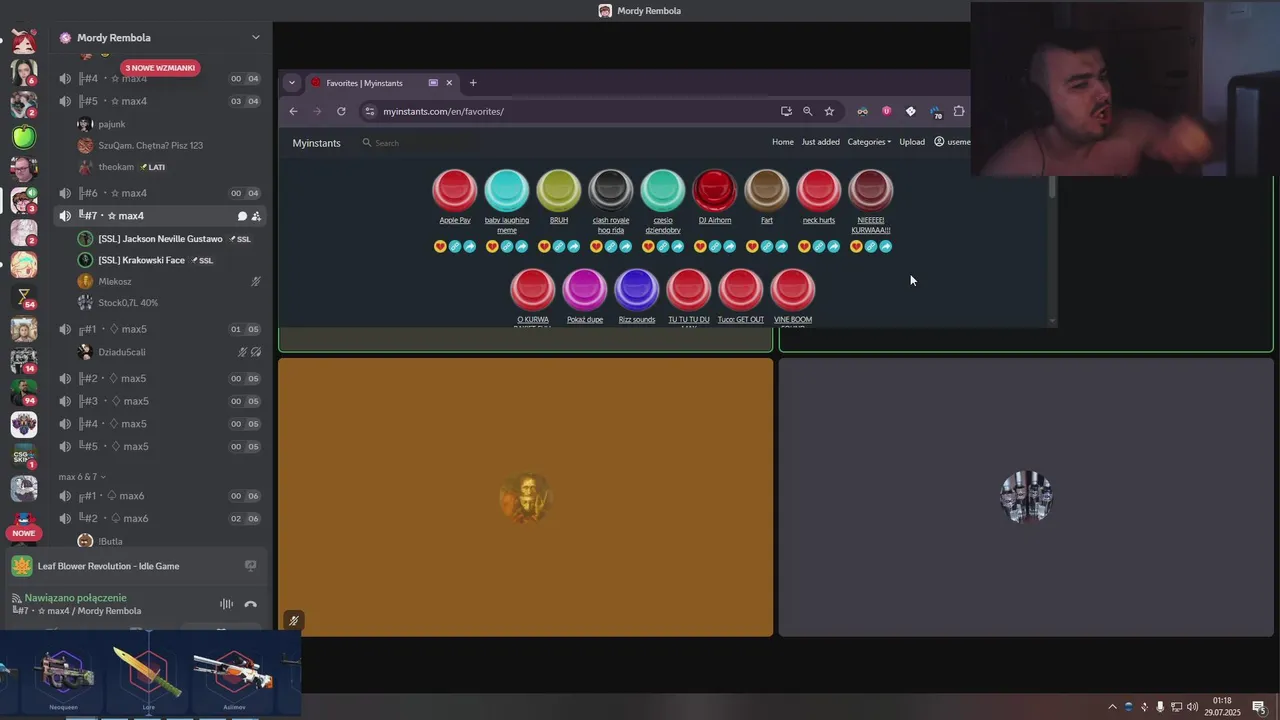Copy link icon under Fart
Image resolution: width=1280 pixels, height=720 pixels.
click(767, 246)
